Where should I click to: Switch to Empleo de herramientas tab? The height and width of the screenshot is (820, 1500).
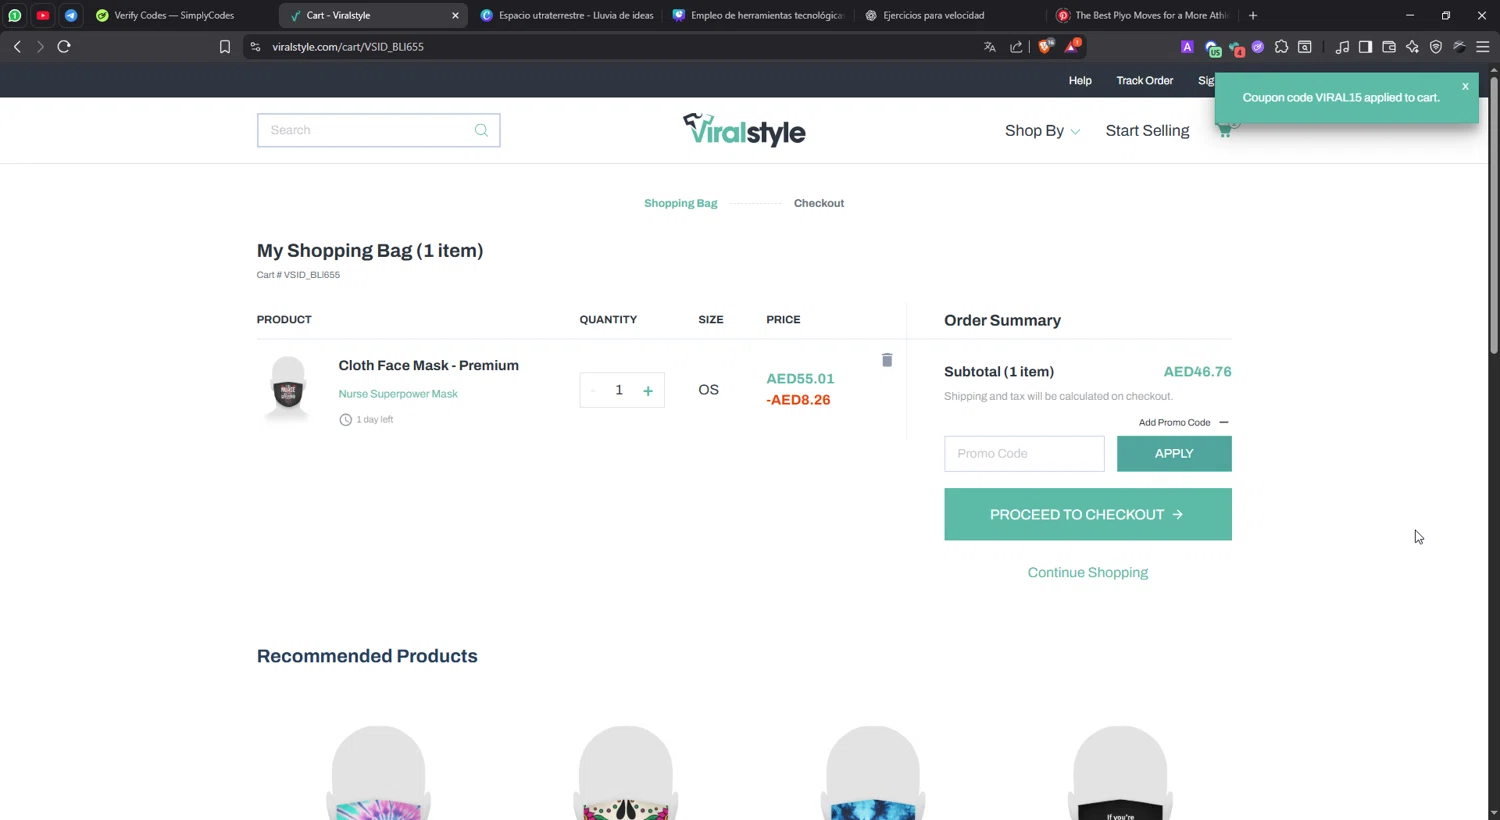click(x=758, y=15)
